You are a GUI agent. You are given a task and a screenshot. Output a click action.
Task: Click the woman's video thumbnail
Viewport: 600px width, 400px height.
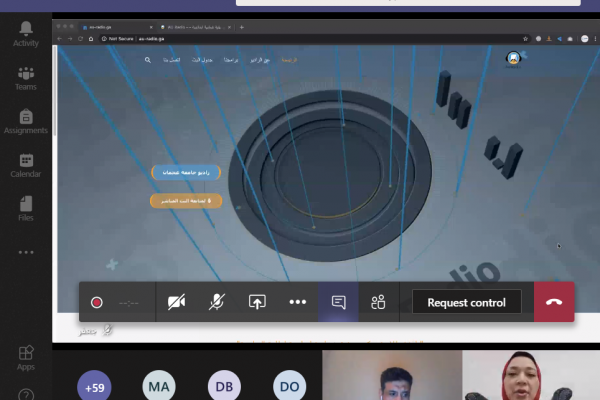530,376
